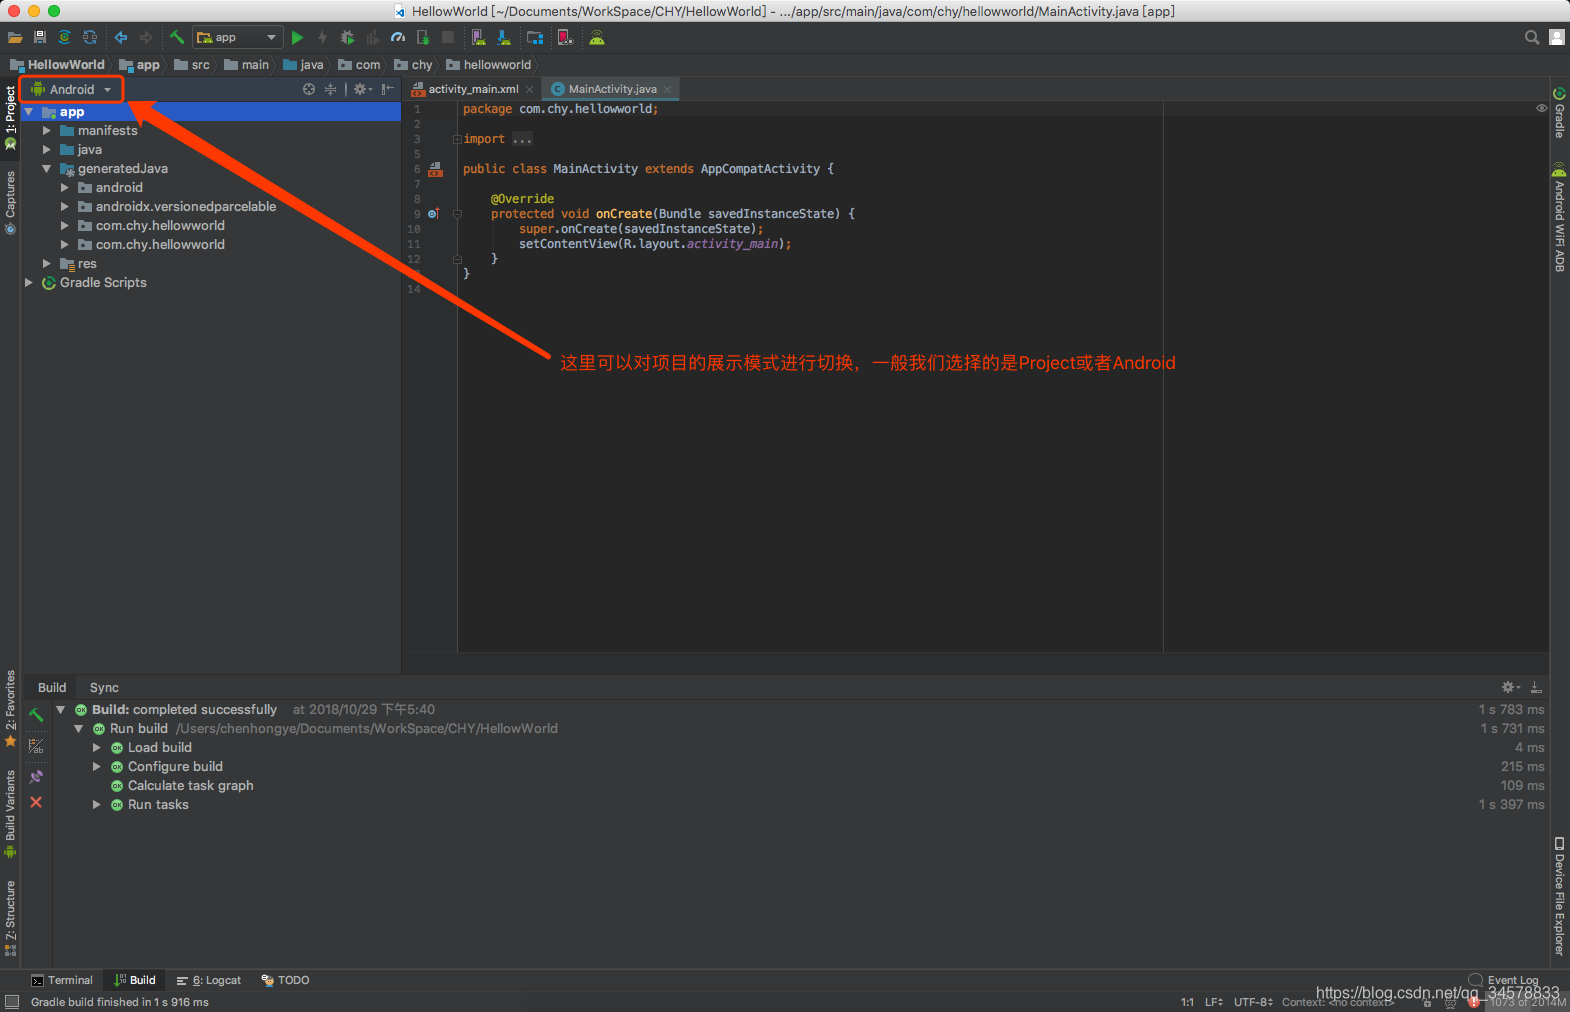Click the Save All disk icon
The width and height of the screenshot is (1570, 1012).
pyautogui.click(x=40, y=38)
